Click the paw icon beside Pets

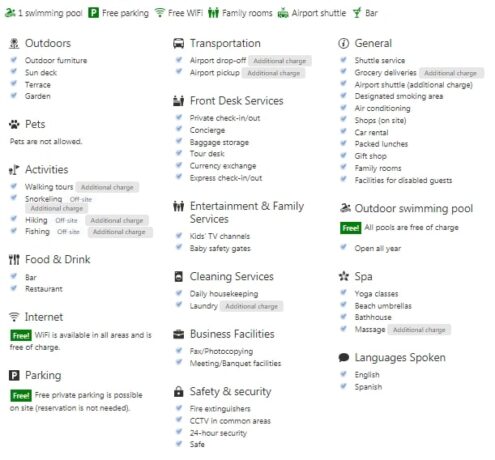(x=14, y=124)
